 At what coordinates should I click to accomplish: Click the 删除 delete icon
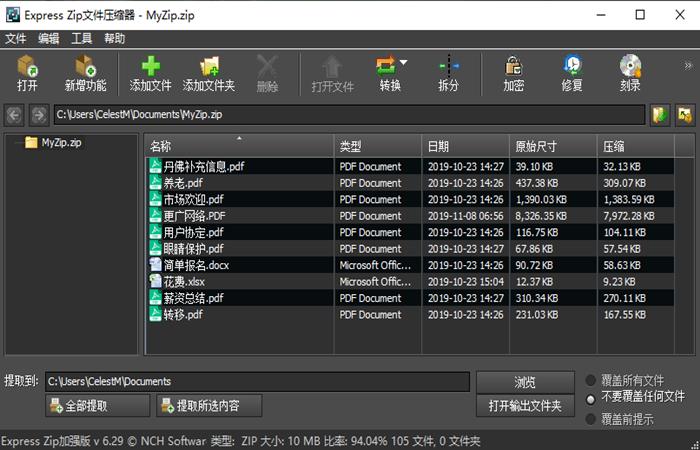pyautogui.click(x=267, y=66)
